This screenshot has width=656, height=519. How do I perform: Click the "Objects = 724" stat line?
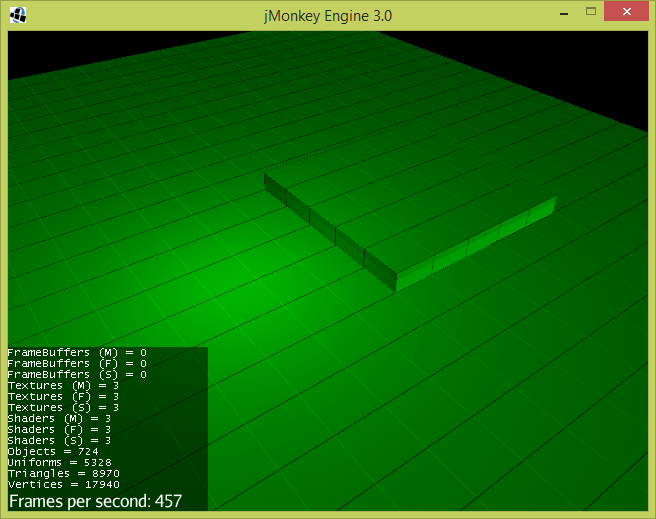click(x=53, y=451)
